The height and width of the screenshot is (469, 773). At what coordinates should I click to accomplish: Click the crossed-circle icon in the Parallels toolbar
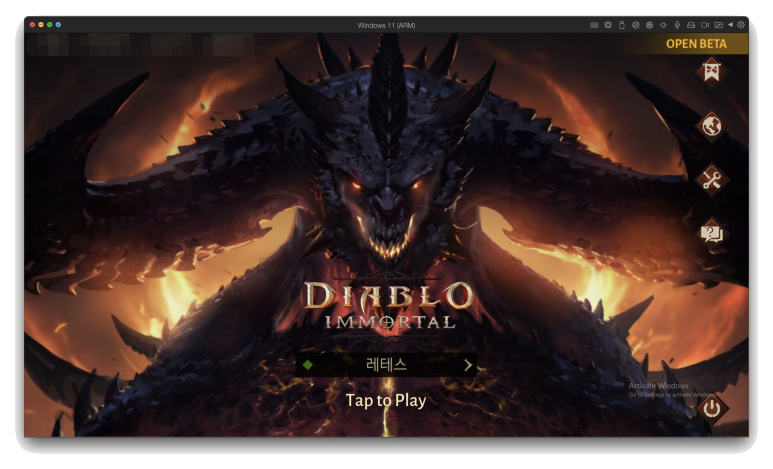point(635,25)
